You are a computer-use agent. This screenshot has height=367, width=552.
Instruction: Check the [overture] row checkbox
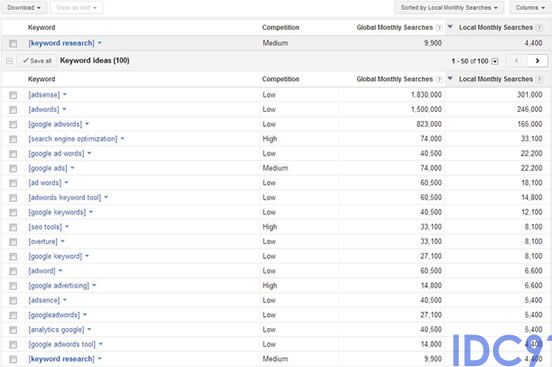click(x=13, y=242)
